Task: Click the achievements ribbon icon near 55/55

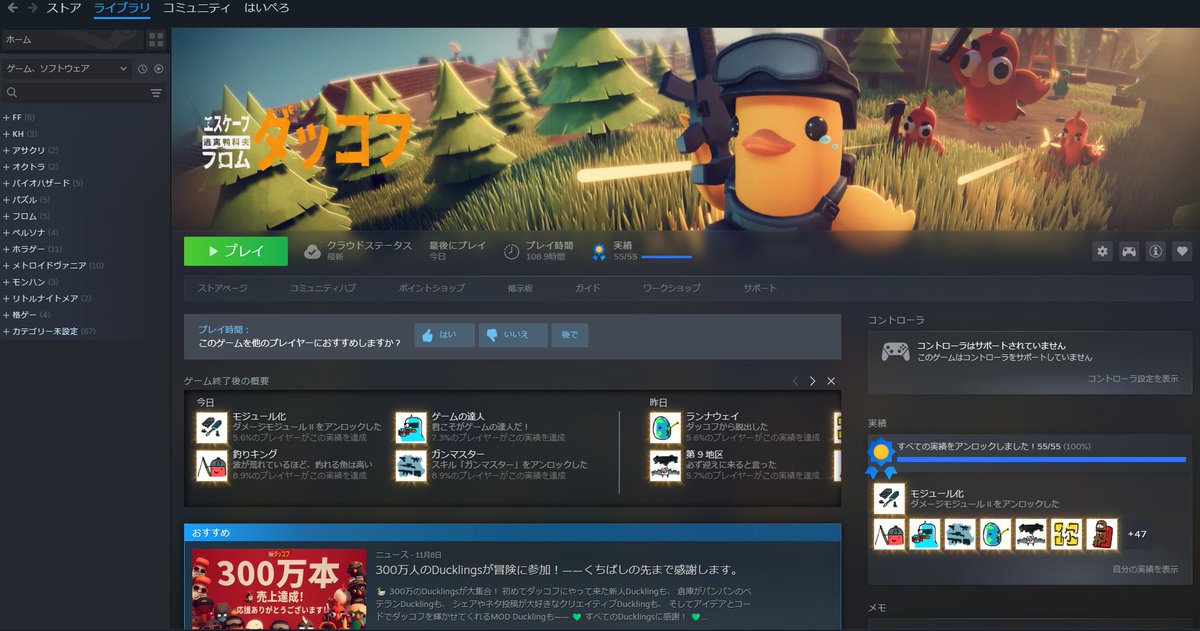Action: click(599, 252)
